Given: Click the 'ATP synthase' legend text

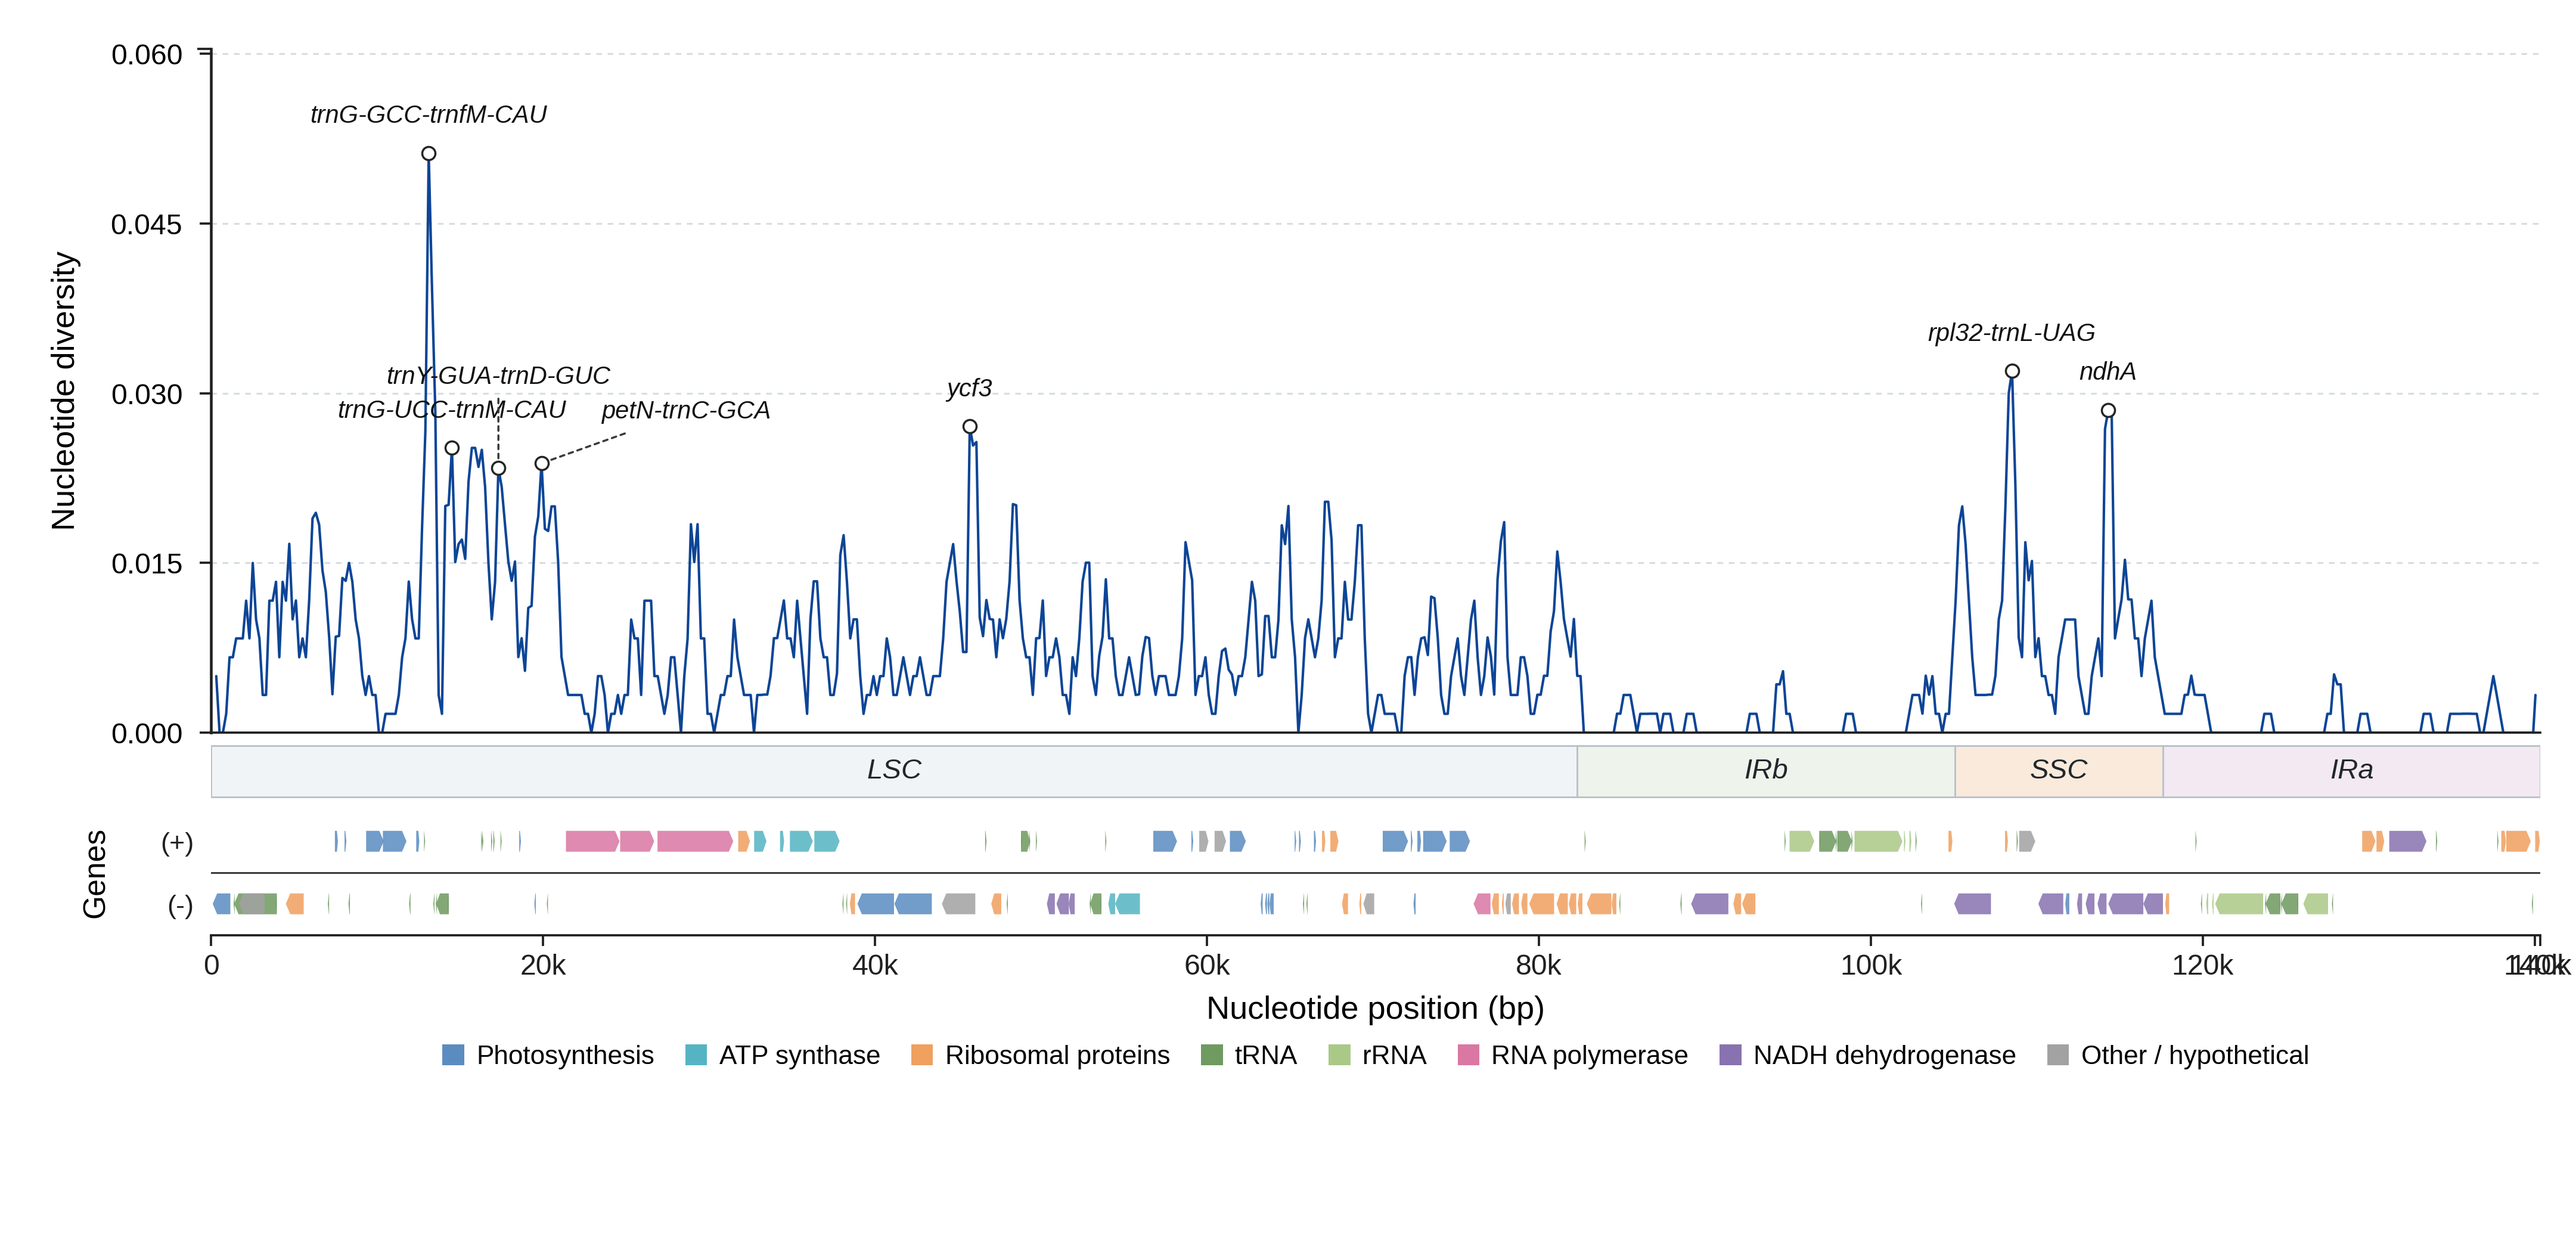Looking at the screenshot, I should point(800,1055).
